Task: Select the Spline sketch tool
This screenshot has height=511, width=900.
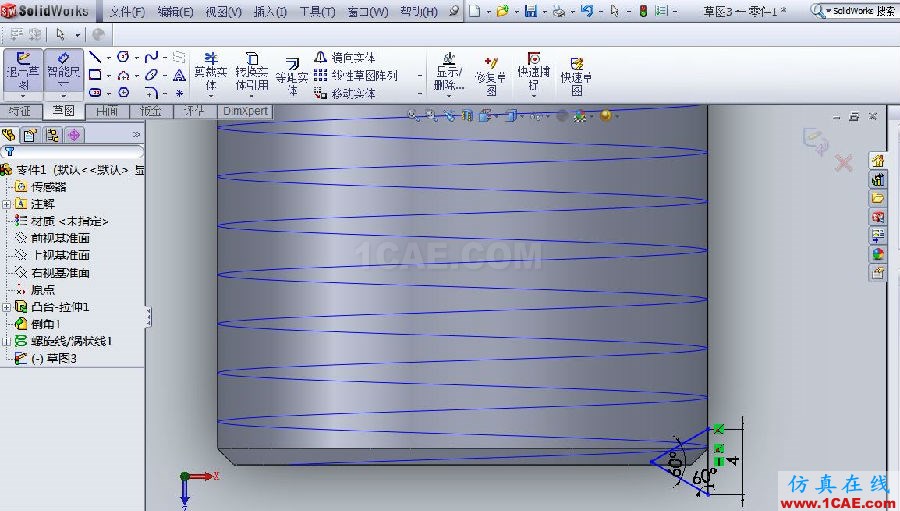Action: pyautogui.click(x=152, y=57)
